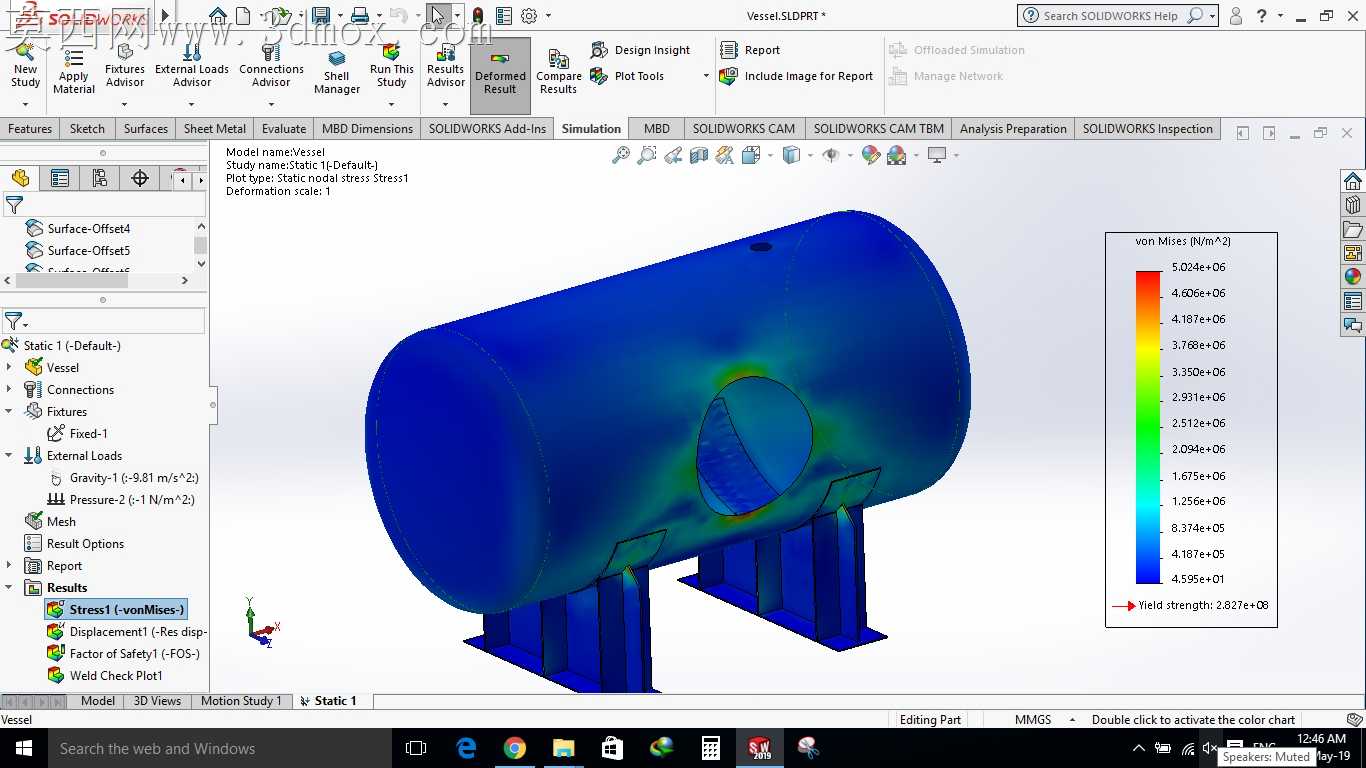This screenshot has width=1366, height=768.
Task: Open the File Properties icon
Action: [x=504, y=15]
